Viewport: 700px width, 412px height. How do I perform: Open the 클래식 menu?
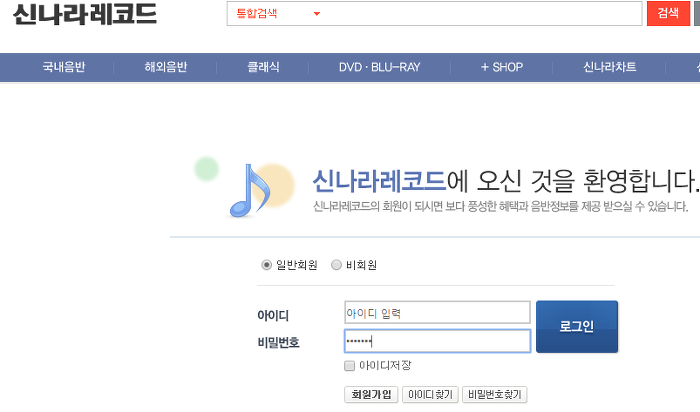coord(263,67)
